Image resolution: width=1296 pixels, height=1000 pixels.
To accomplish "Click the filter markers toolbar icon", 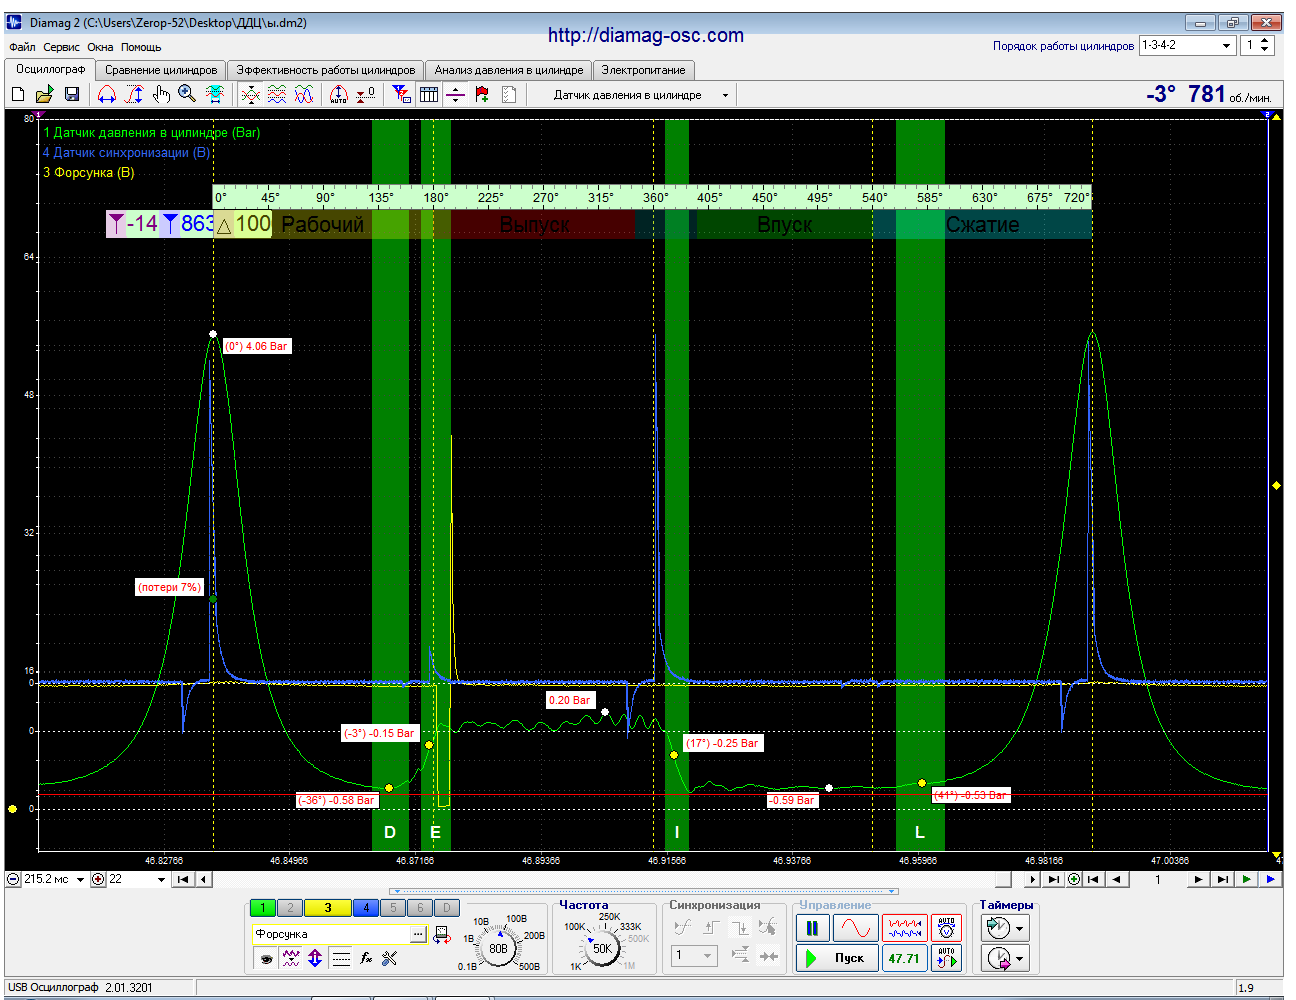I will 401,94.
